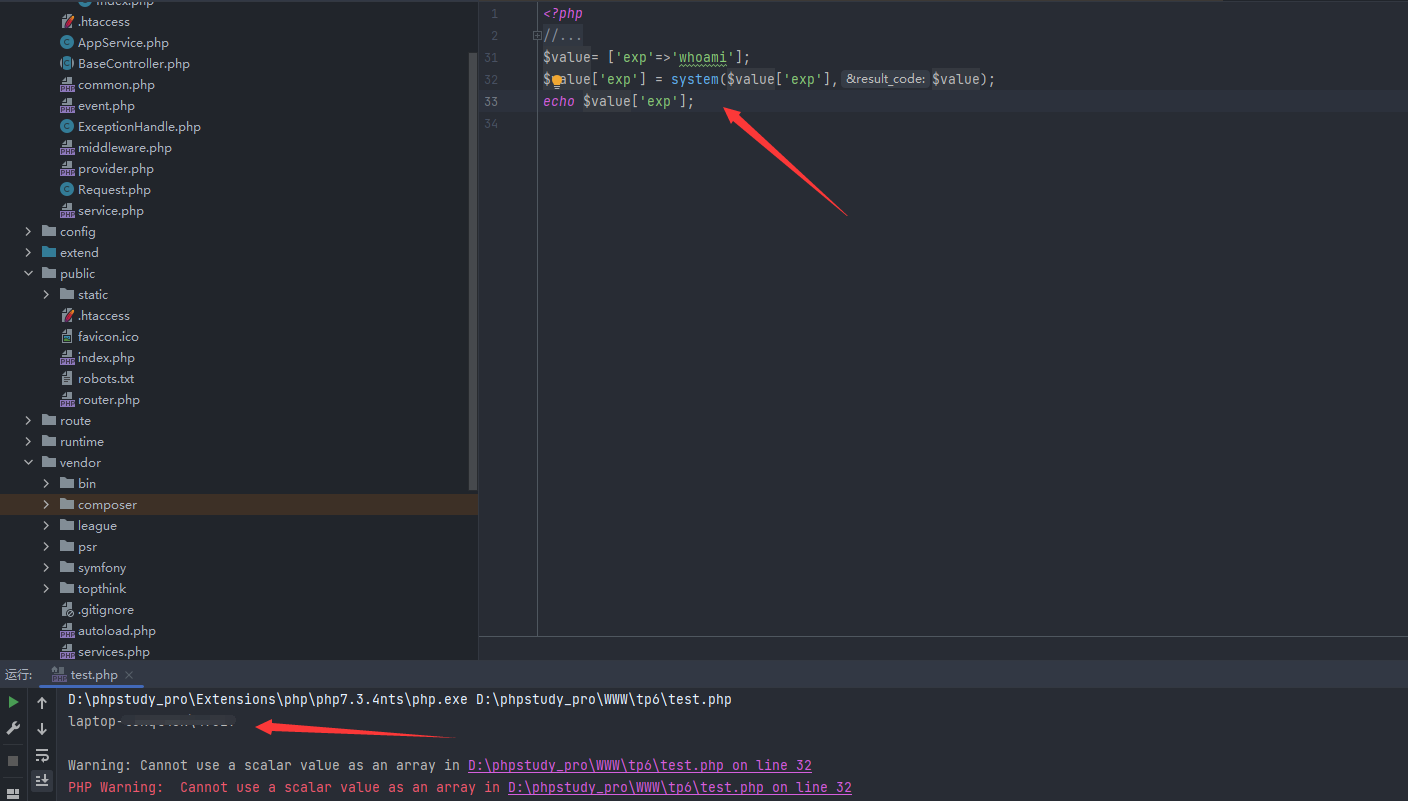This screenshot has width=1408, height=801.
Task: Open router.php in the public folder
Action: click(x=108, y=400)
